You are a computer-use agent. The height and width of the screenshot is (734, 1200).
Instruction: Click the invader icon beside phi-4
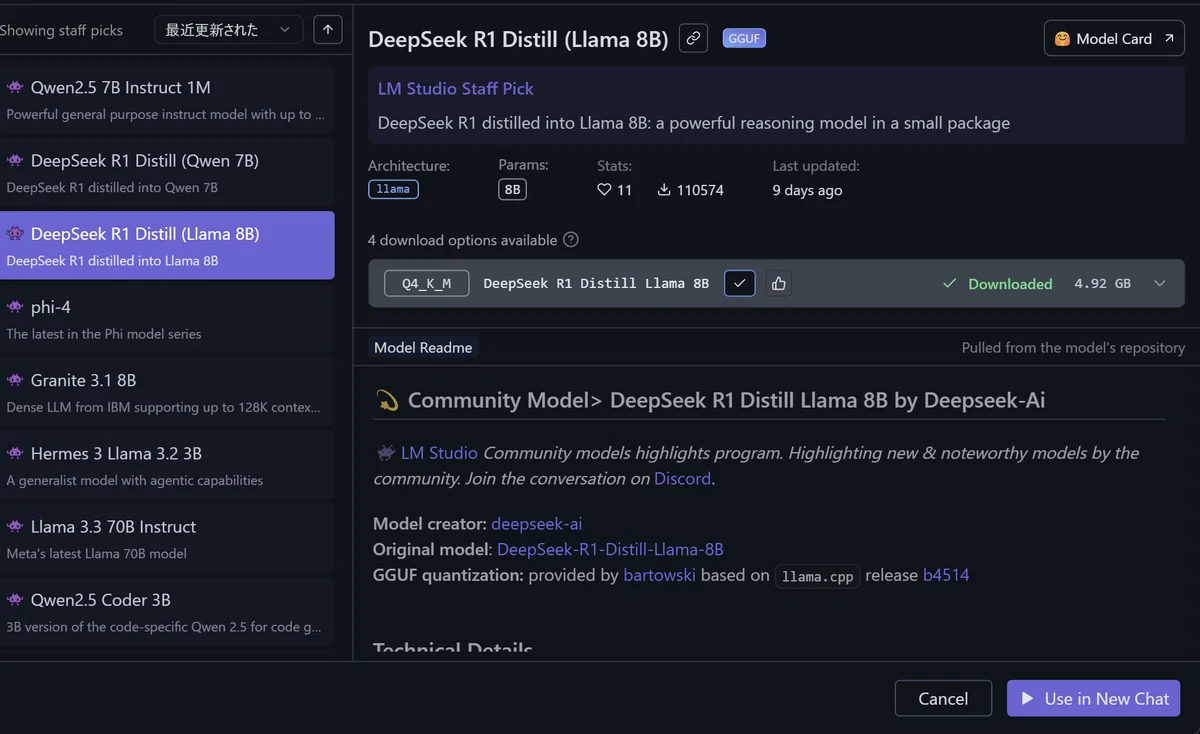(15, 307)
